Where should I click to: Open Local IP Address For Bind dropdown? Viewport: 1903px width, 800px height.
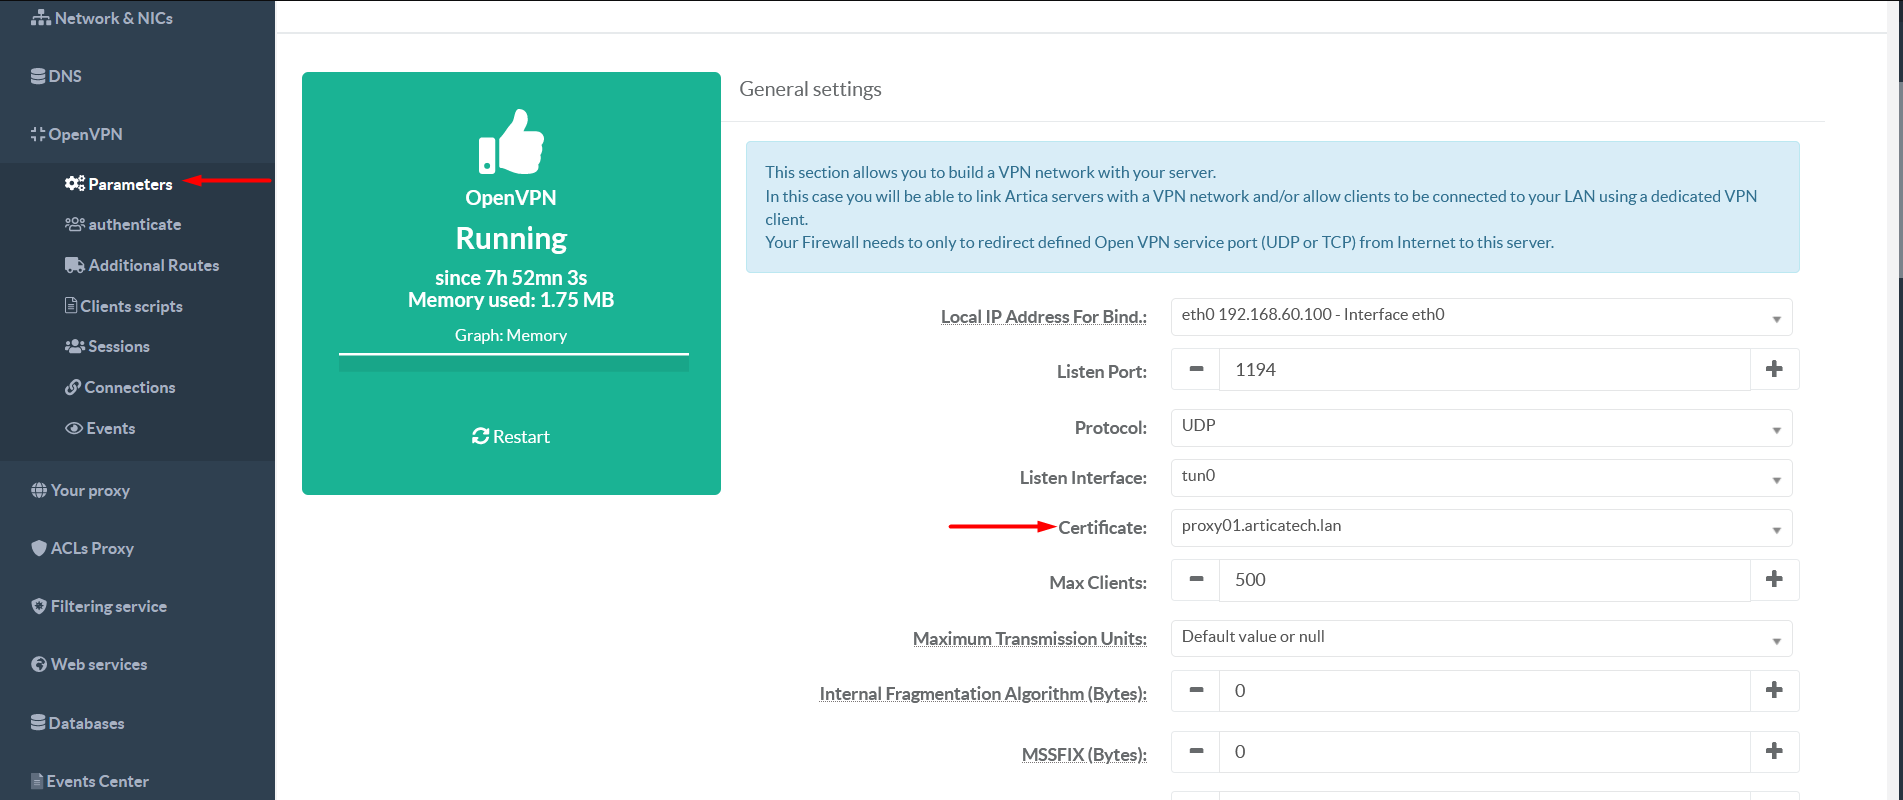pyautogui.click(x=1480, y=316)
